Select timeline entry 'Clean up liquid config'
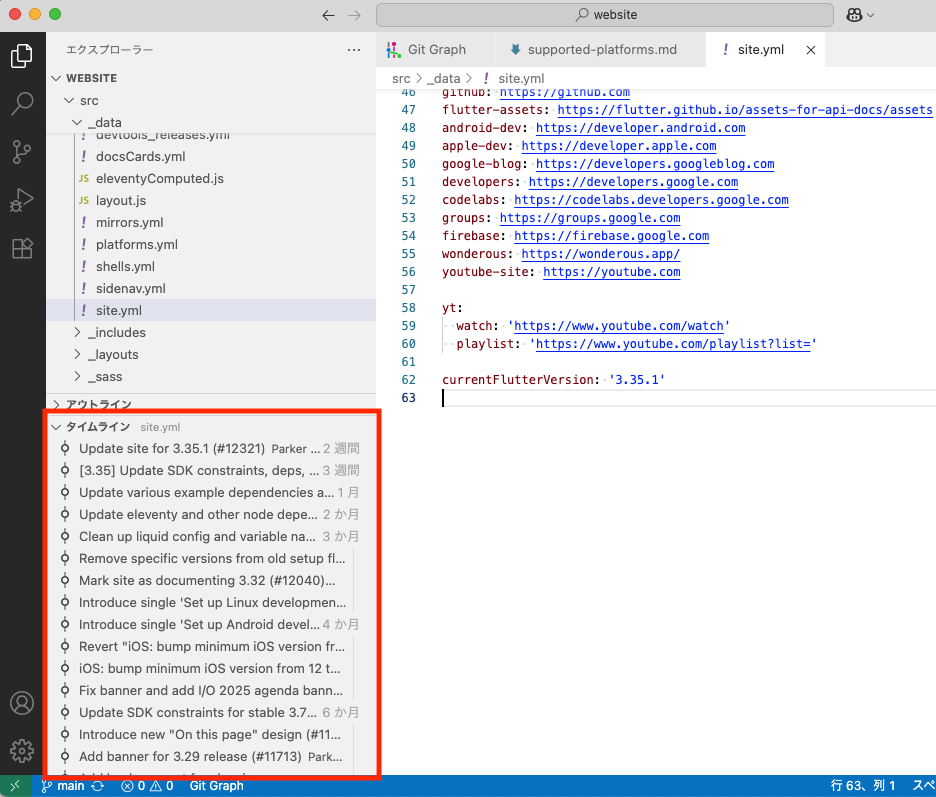Viewport: 936px width, 797px height. pyautogui.click(x=211, y=537)
